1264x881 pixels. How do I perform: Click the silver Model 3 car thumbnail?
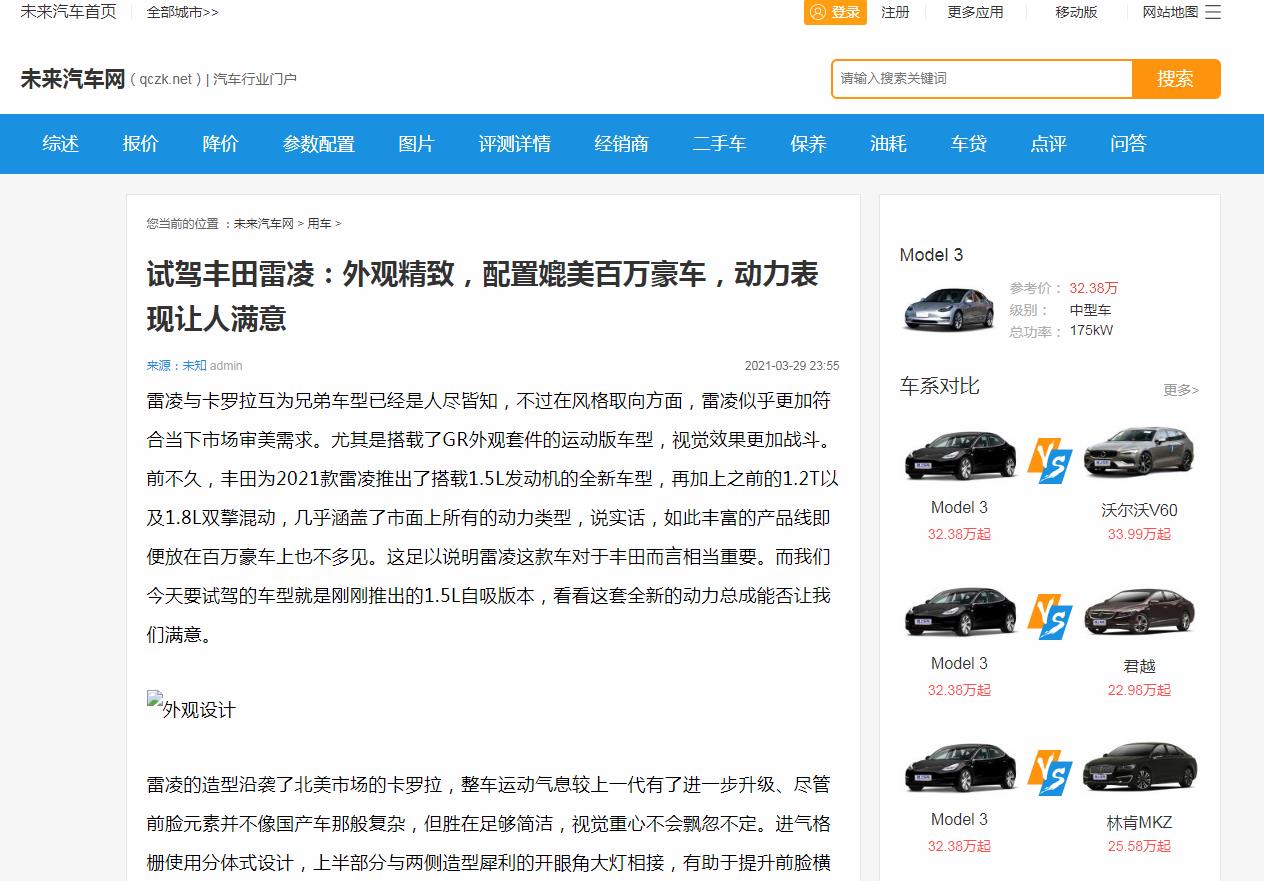tap(948, 308)
